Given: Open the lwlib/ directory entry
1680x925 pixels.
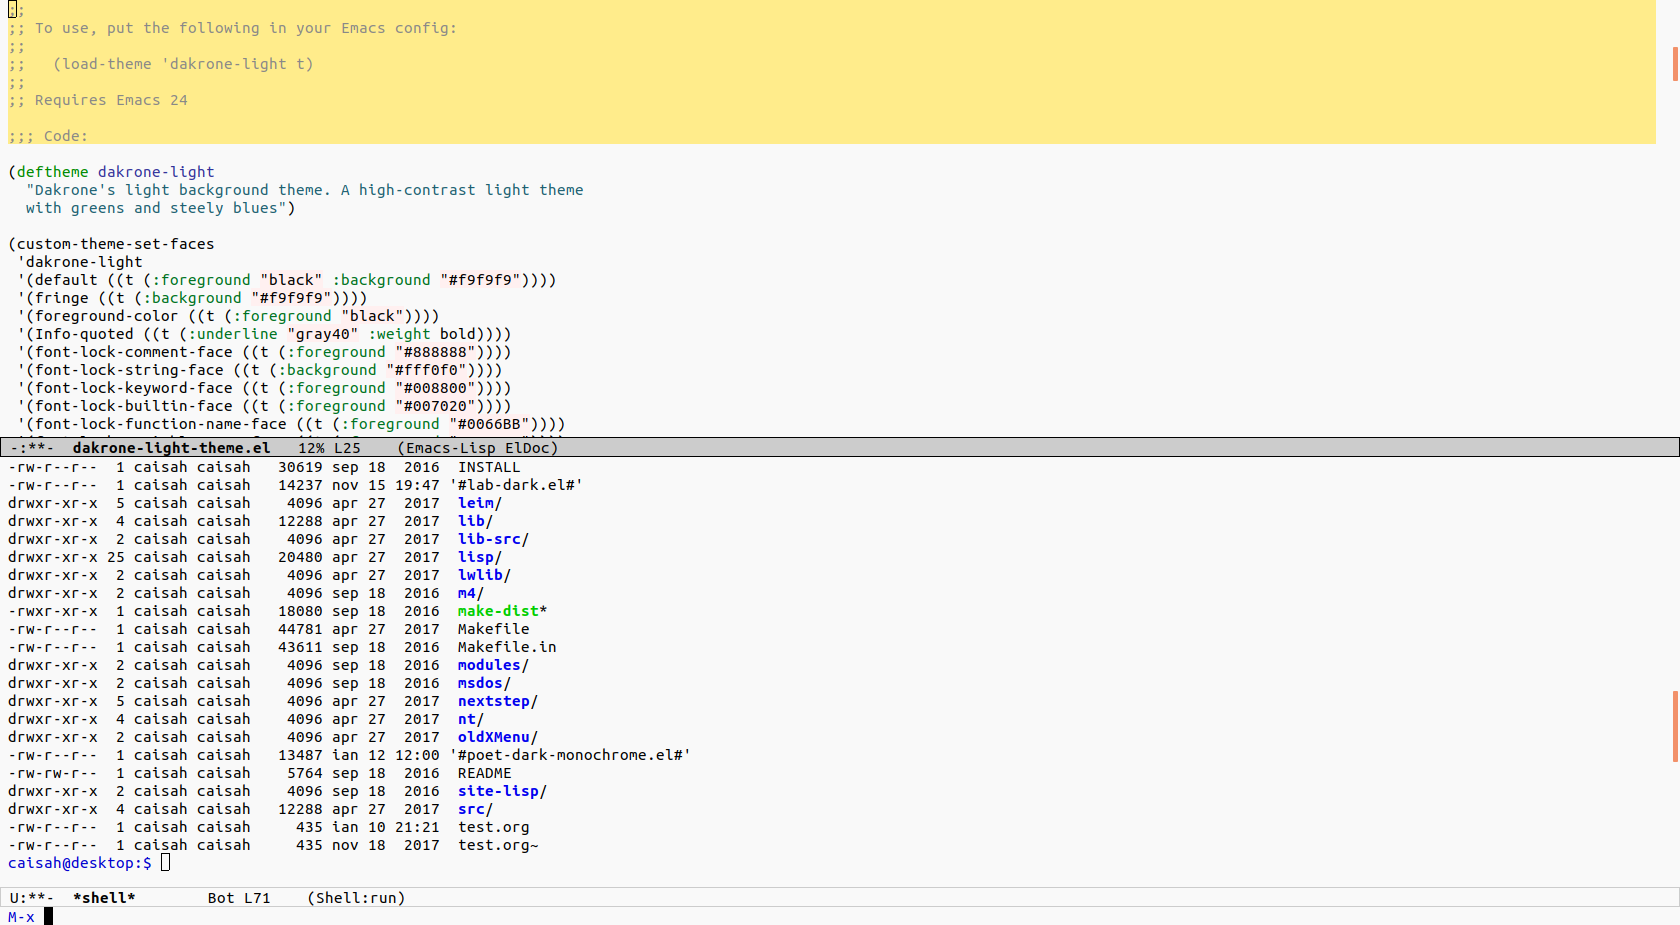Looking at the screenshot, I should pos(484,575).
